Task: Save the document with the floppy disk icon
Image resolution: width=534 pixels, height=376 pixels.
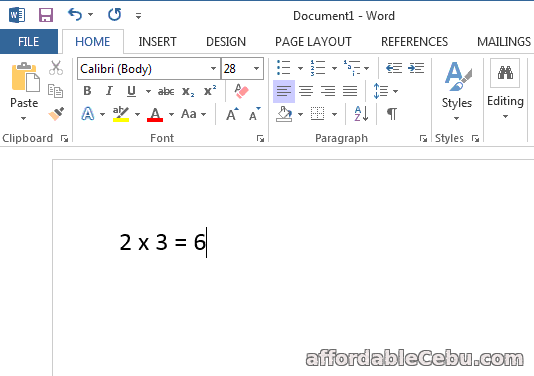Action: coord(46,15)
